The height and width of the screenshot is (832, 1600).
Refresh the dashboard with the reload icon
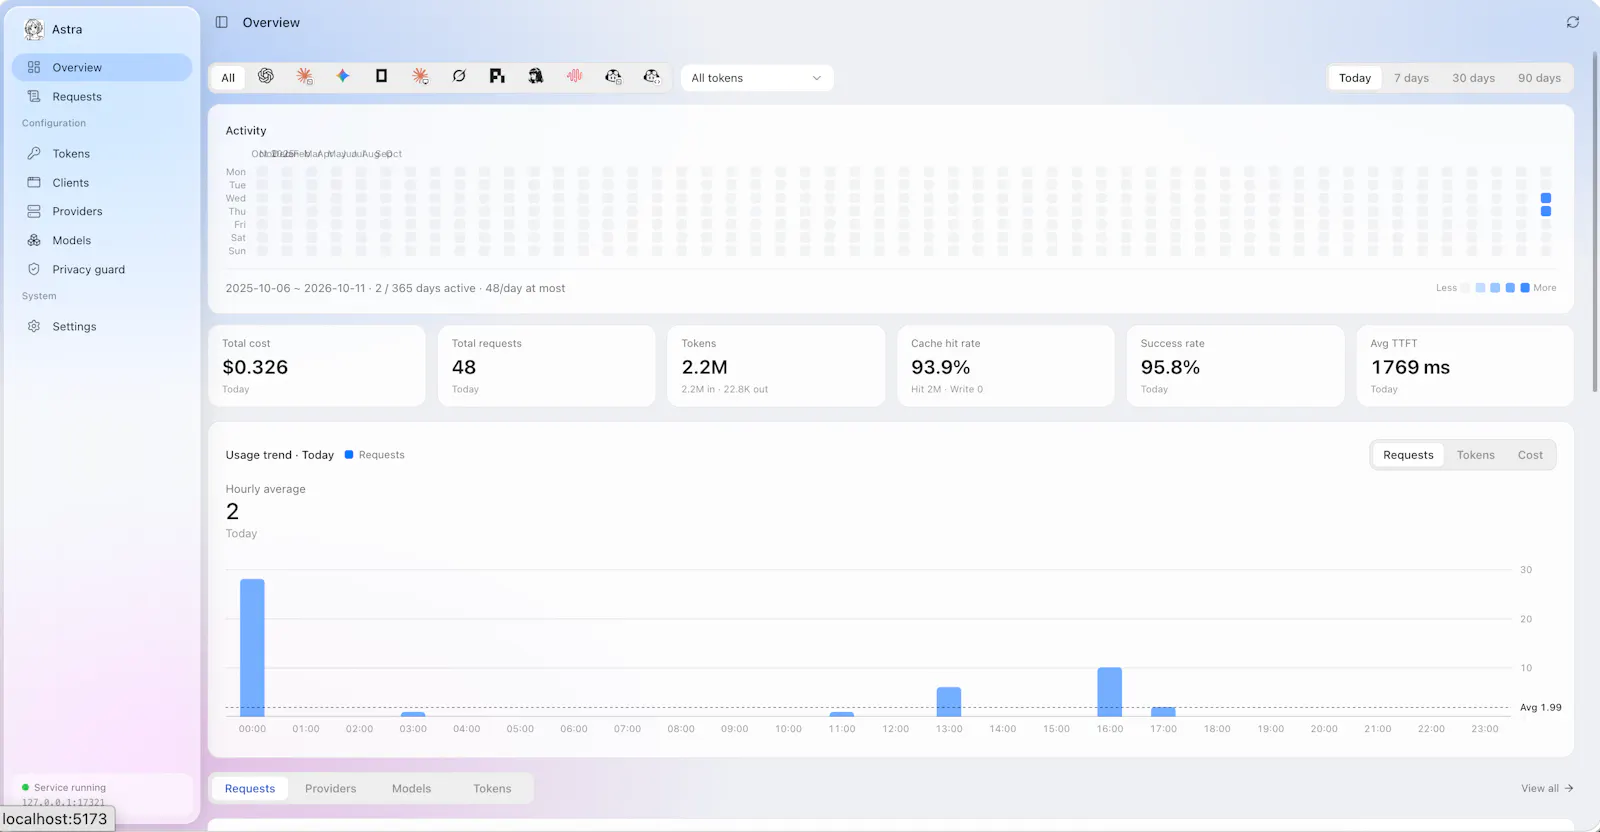click(x=1573, y=22)
